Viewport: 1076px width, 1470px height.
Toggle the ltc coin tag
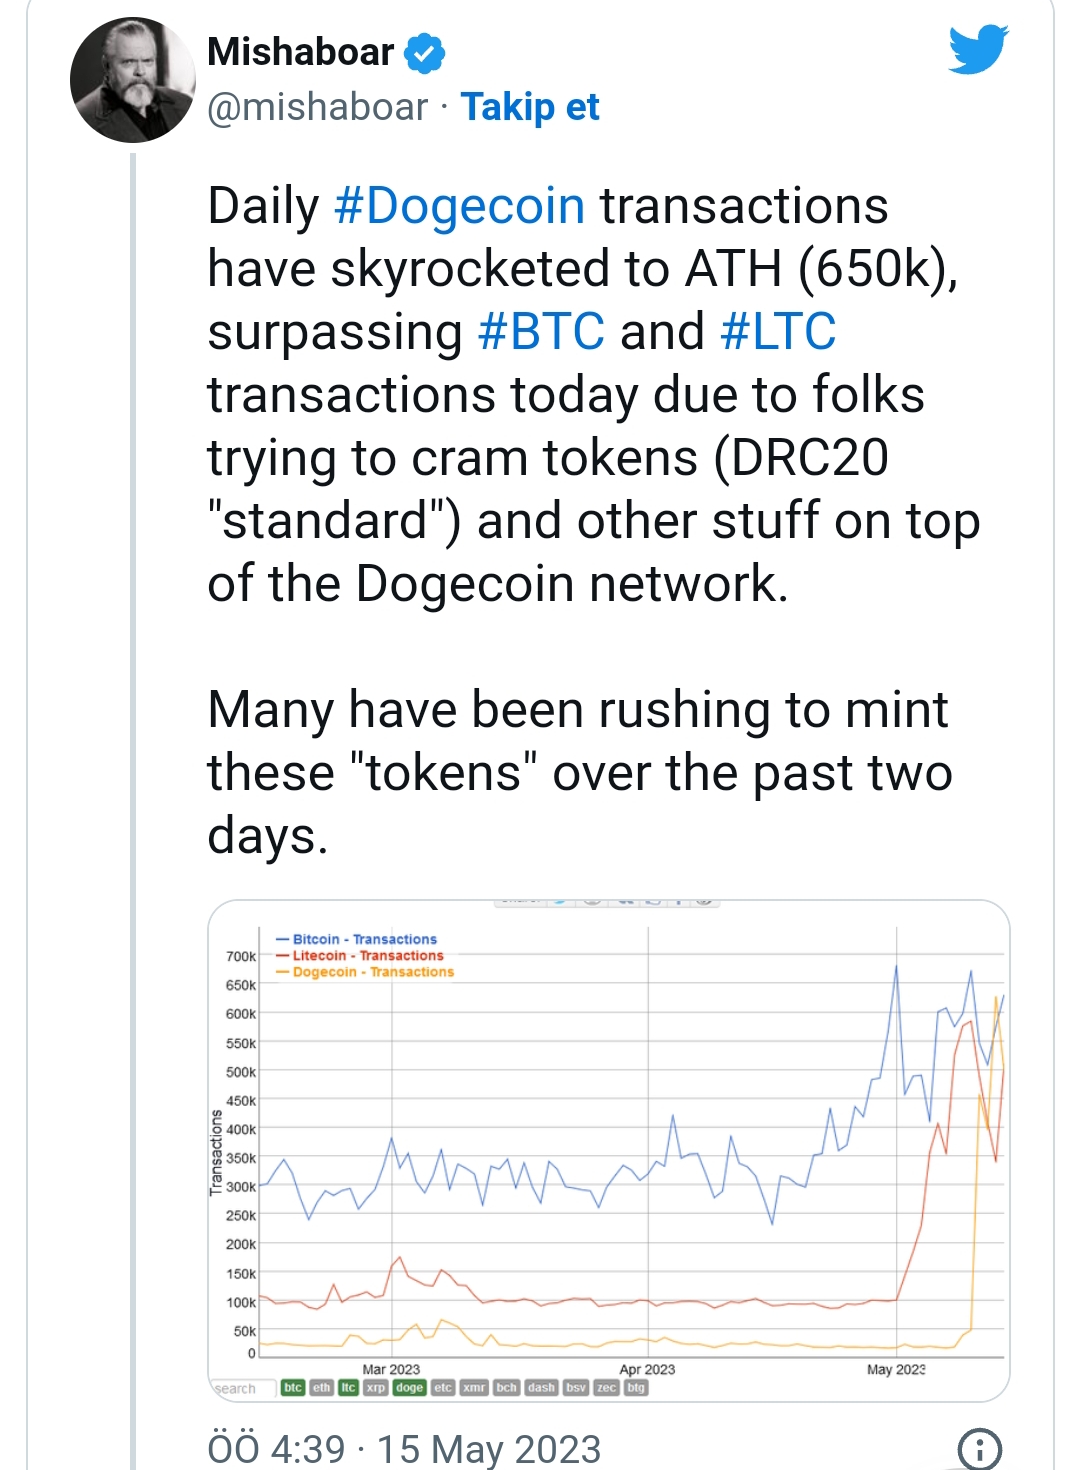pyautogui.click(x=348, y=1387)
